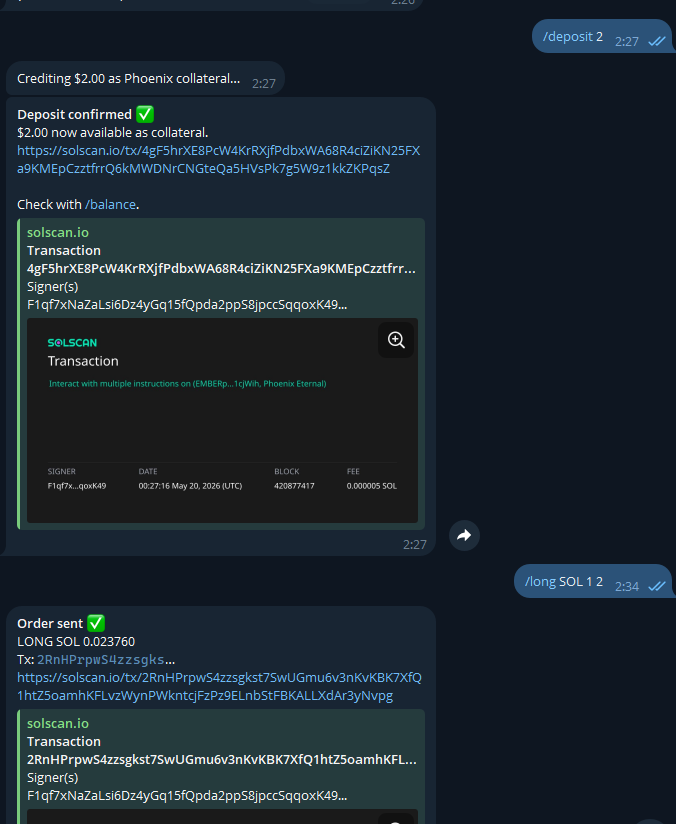Click signer address in the order preview card
This screenshot has height=824, width=676.
coord(187,796)
